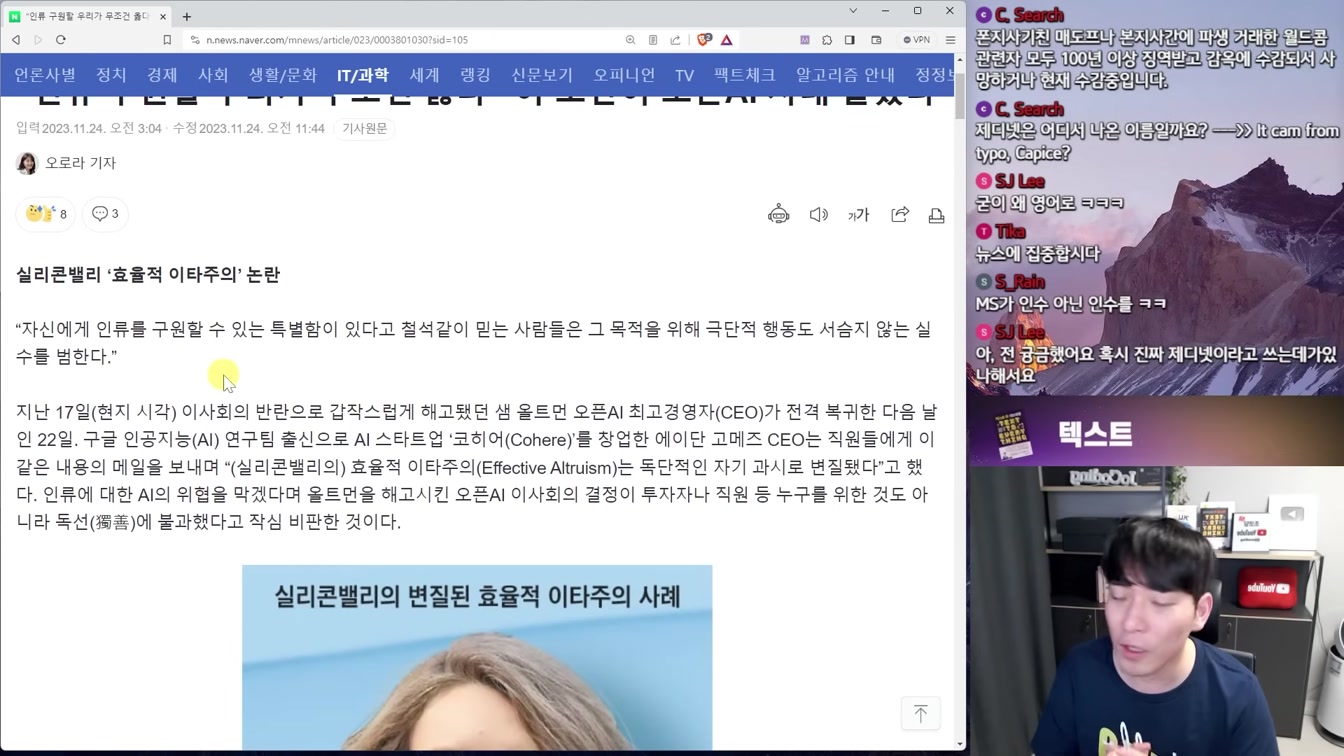
Task: Click the subtitle 실리콘밸리 '효율적 이타주의' 논란
Action: [148, 275]
